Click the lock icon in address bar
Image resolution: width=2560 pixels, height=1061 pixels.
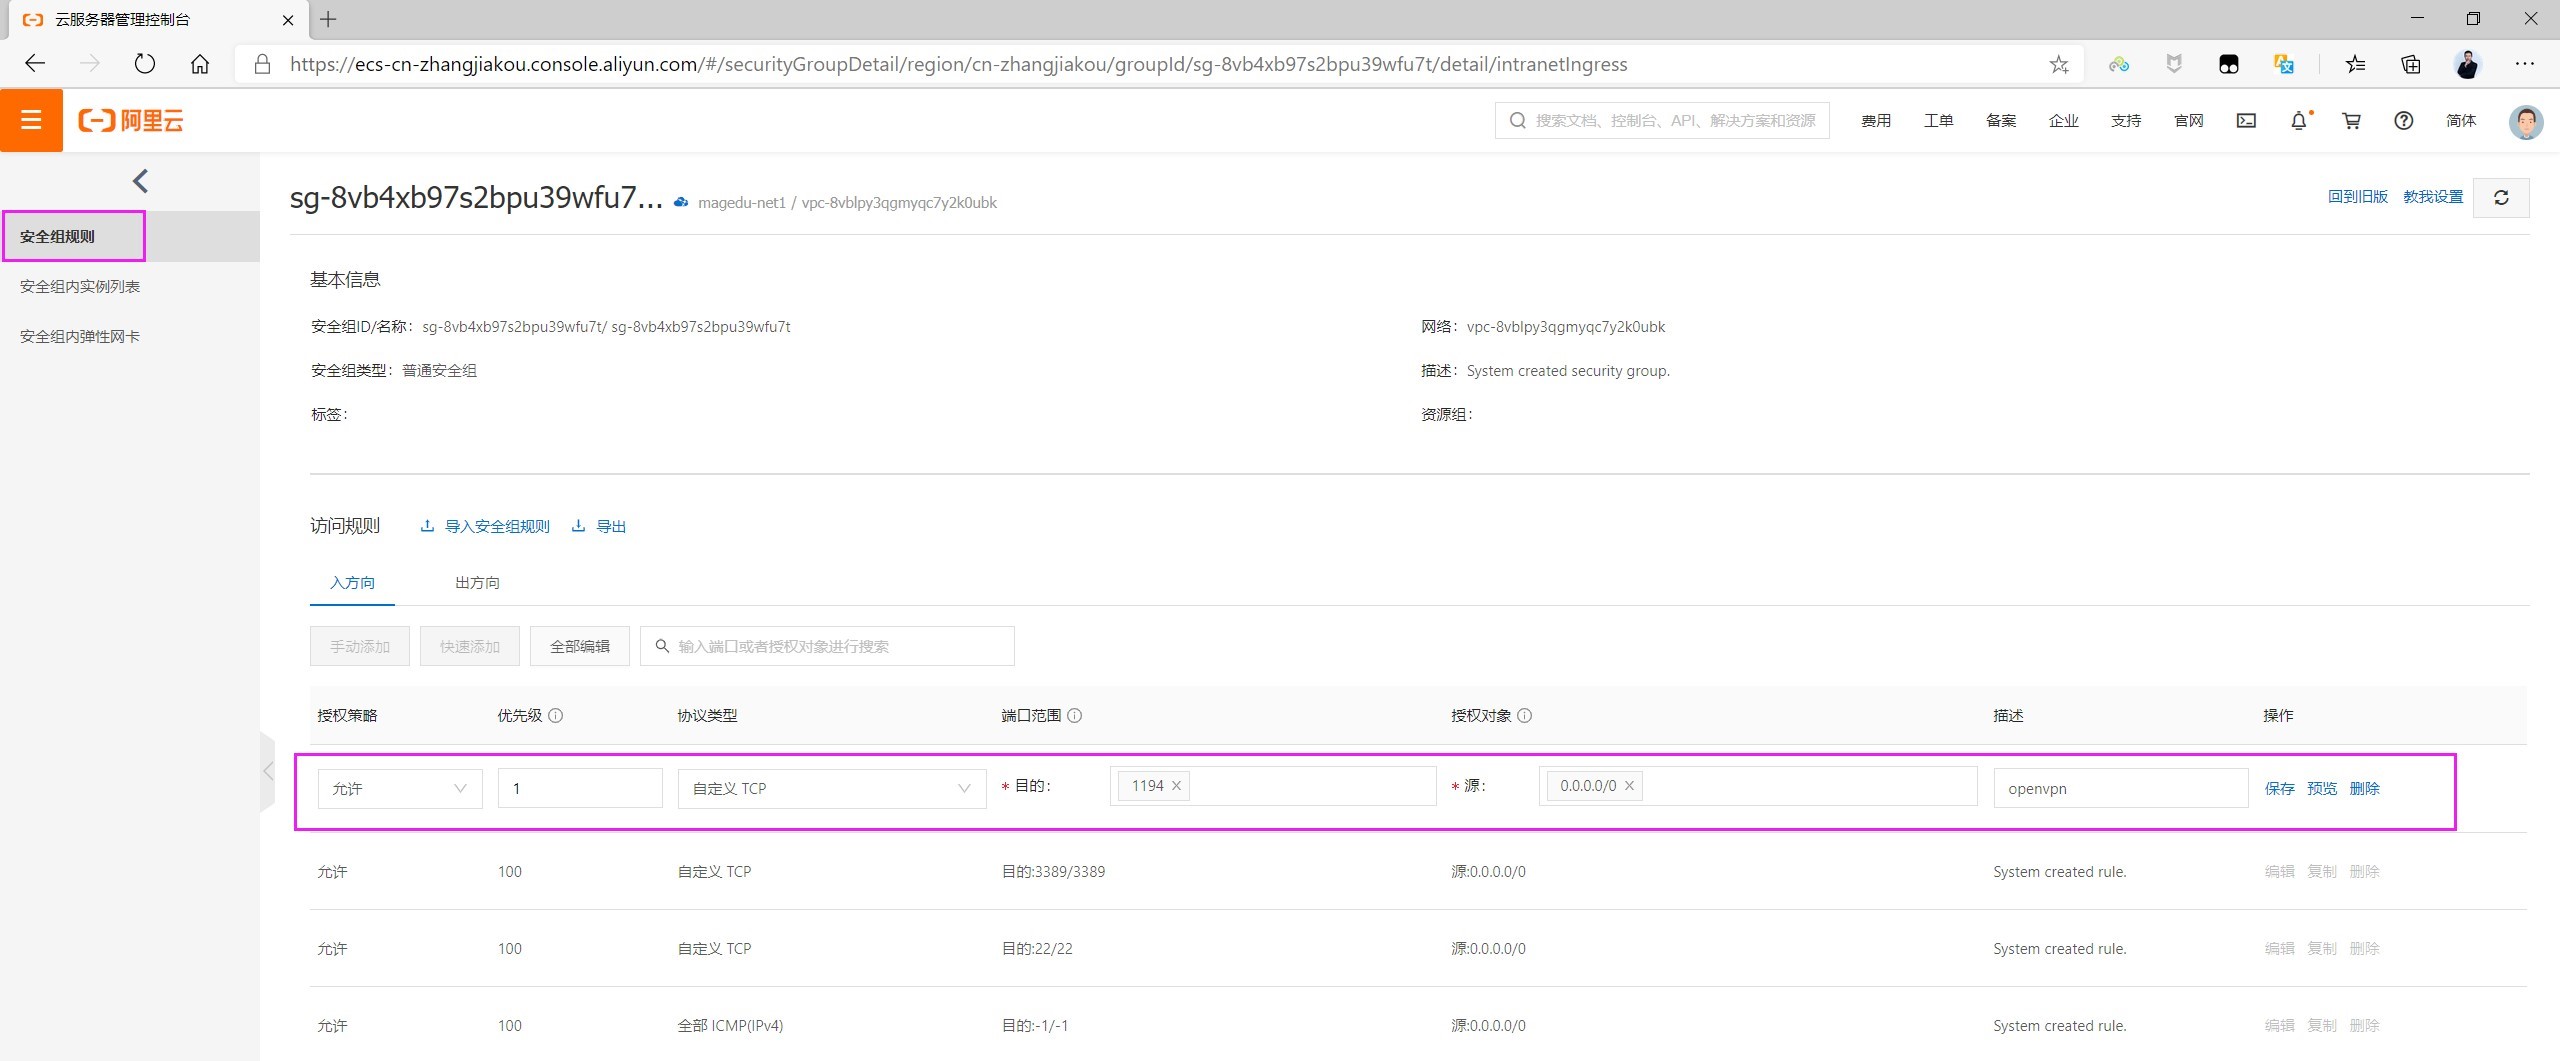[262, 64]
